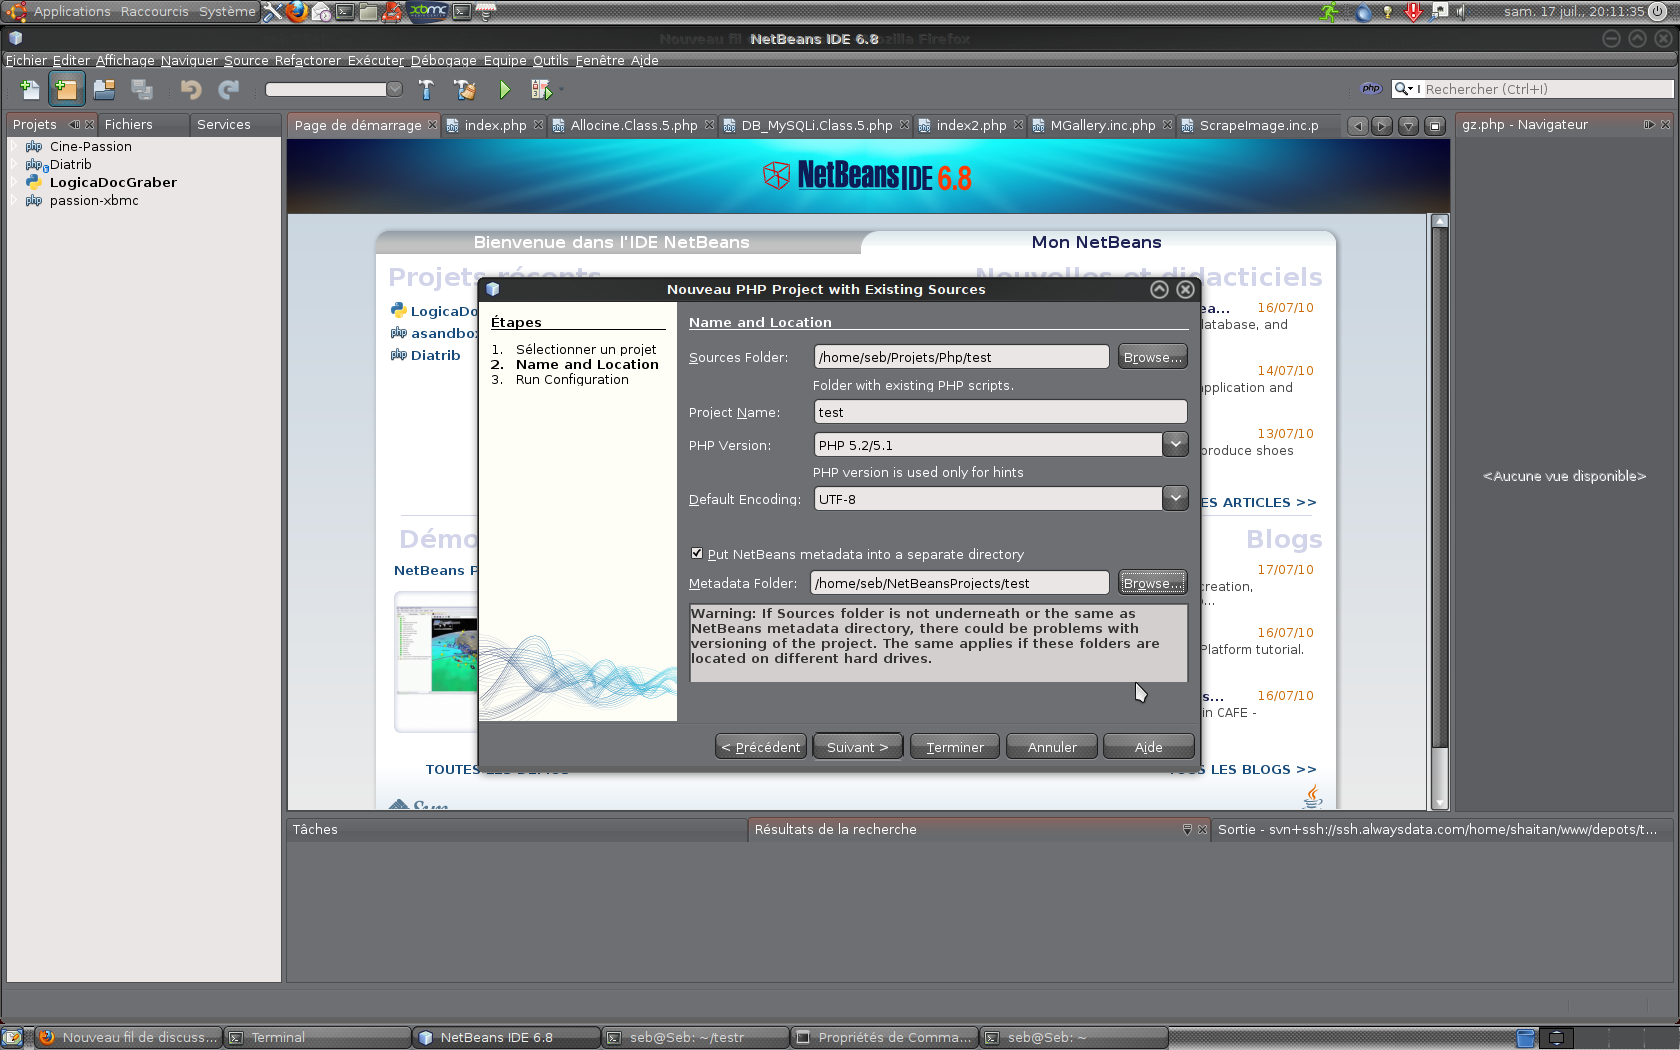Close the index.php tab
1680x1050 pixels.
[x=538, y=125]
